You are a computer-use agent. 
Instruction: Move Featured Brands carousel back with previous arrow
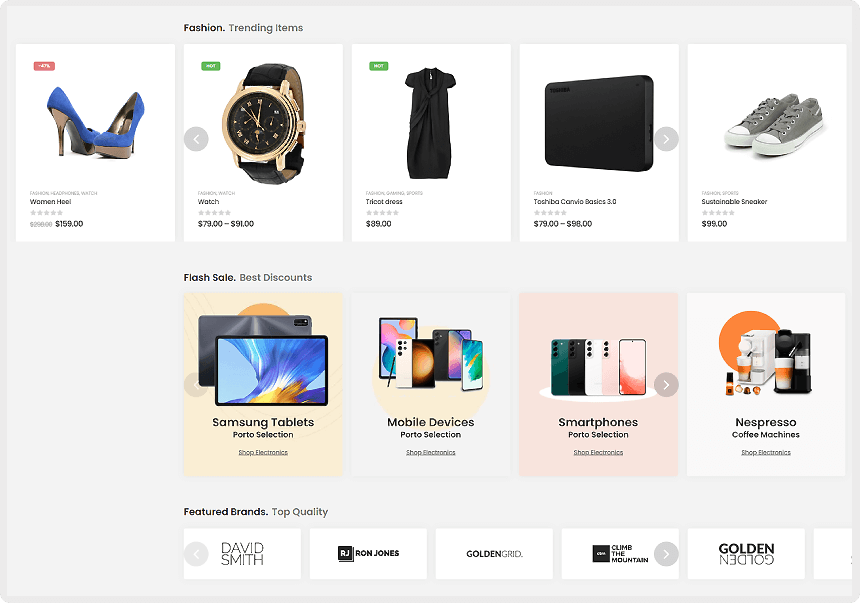pos(196,554)
